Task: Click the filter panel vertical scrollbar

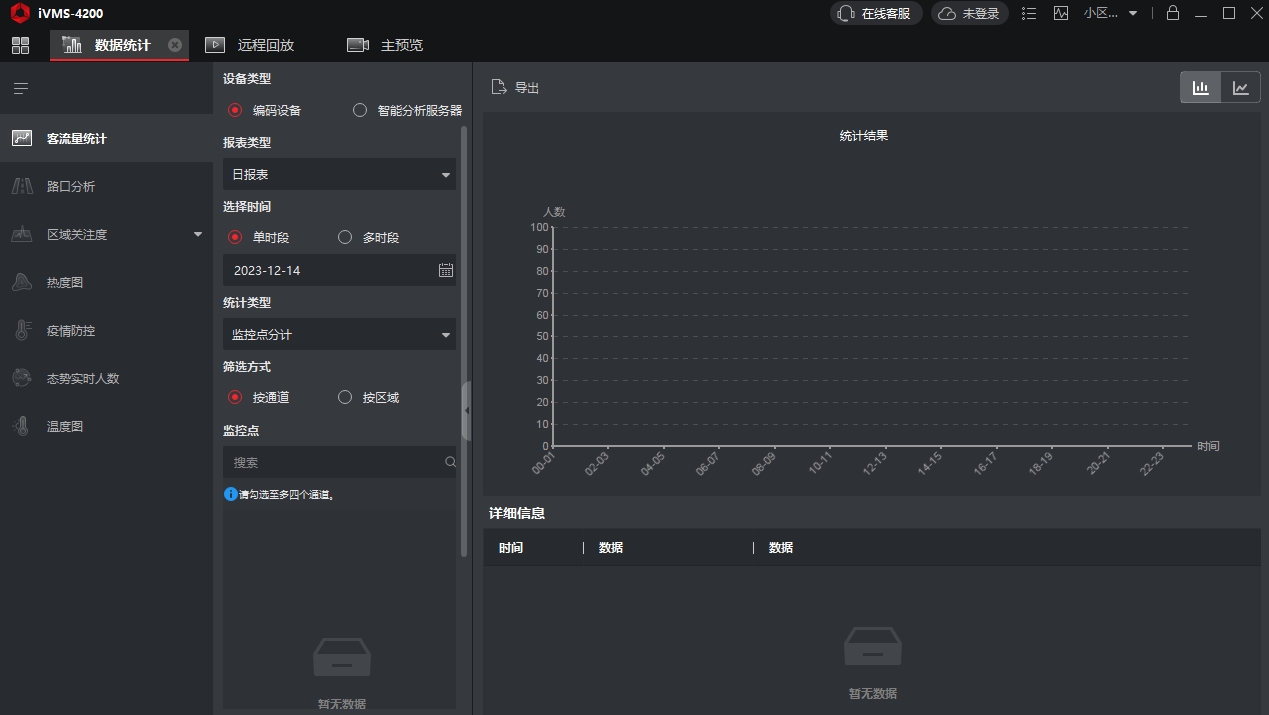Action: point(463,340)
